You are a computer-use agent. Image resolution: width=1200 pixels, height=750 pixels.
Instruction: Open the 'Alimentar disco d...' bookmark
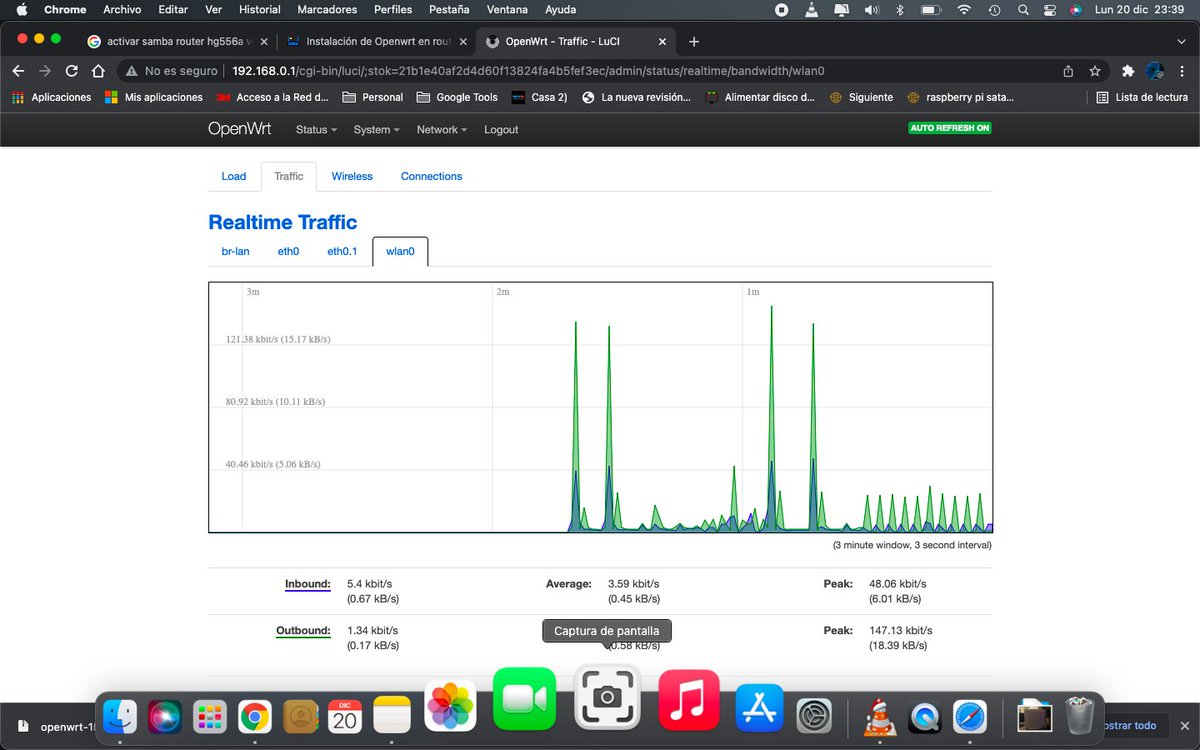click(x=760, y=97)
